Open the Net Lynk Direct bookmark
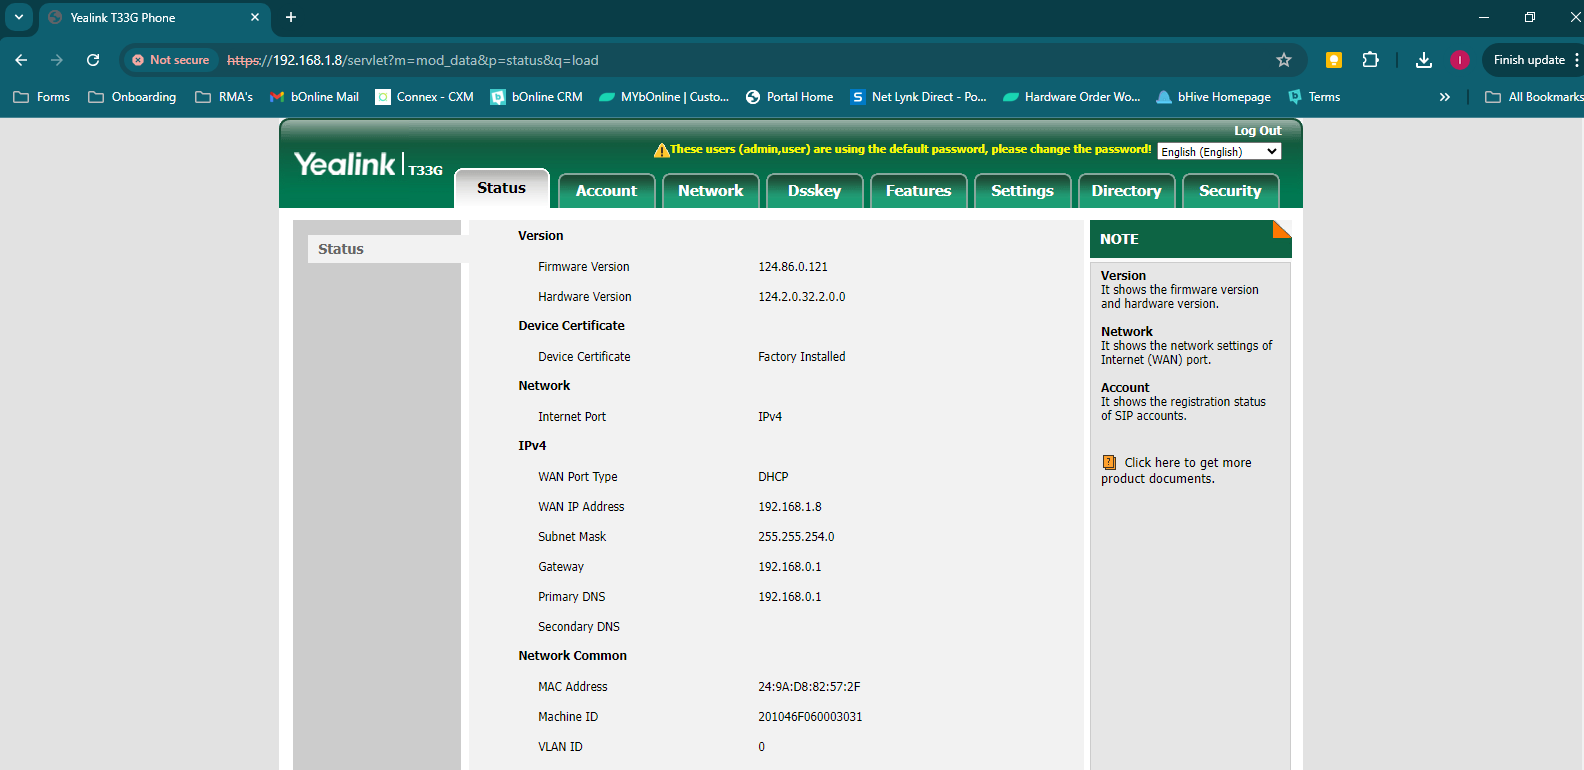The height and width of the screenshot is (770, 1584). [x=918, y=97]
